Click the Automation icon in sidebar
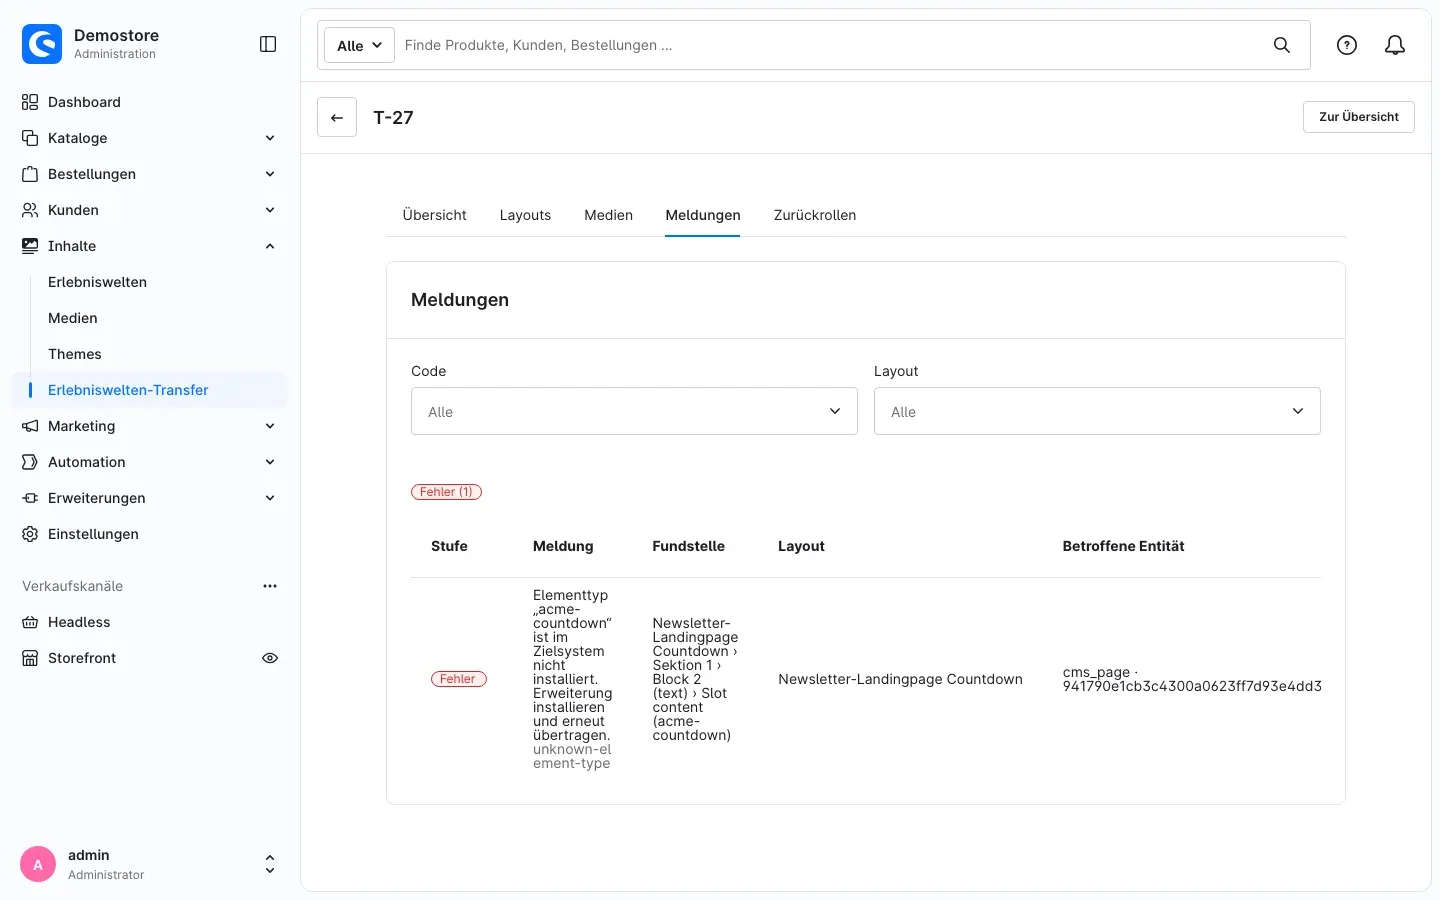 click(x=30, y=462)
